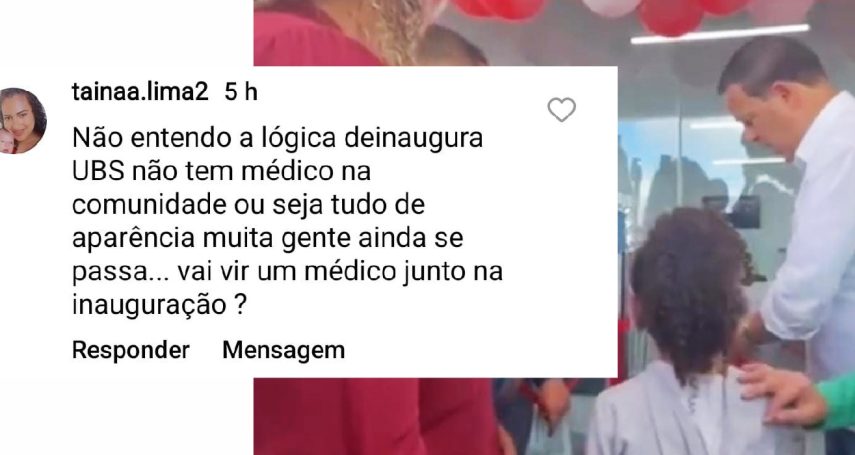The width and height of the screenshot is (855, 455).
Task: Click "inauguração ?" on the comment's last line
Action: coord(159,306)
